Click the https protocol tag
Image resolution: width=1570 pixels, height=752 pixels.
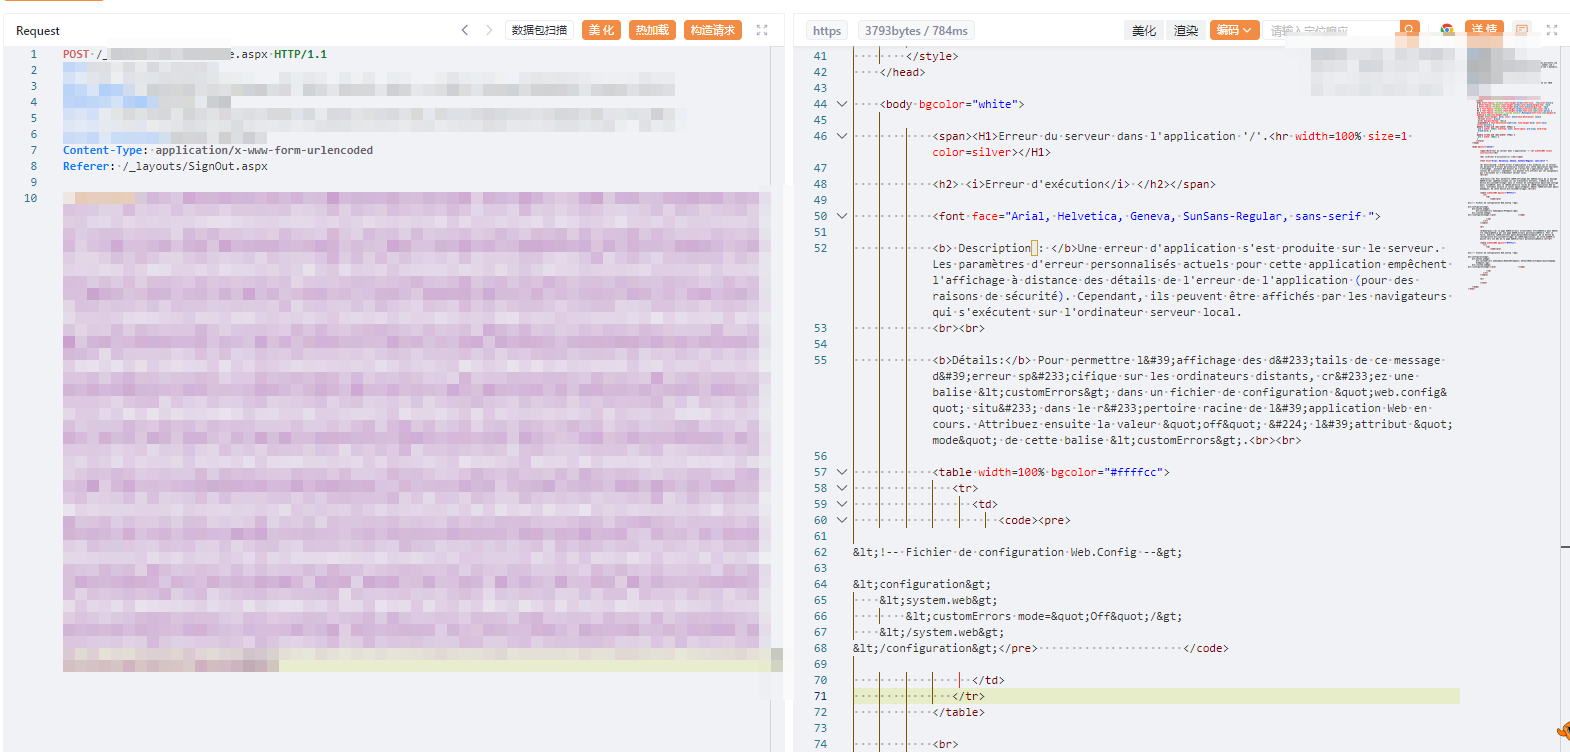coord(827,31)
